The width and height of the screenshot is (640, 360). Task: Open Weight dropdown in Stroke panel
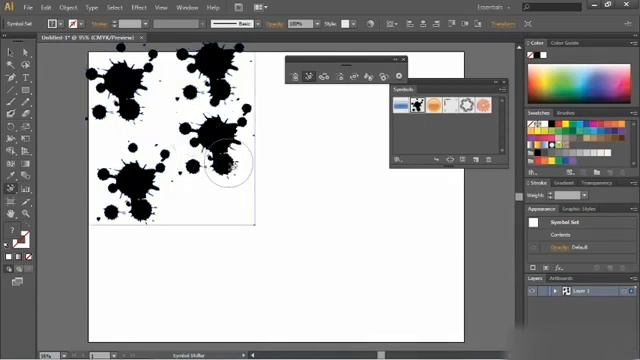pyautogui.click(x=584, y=196)
